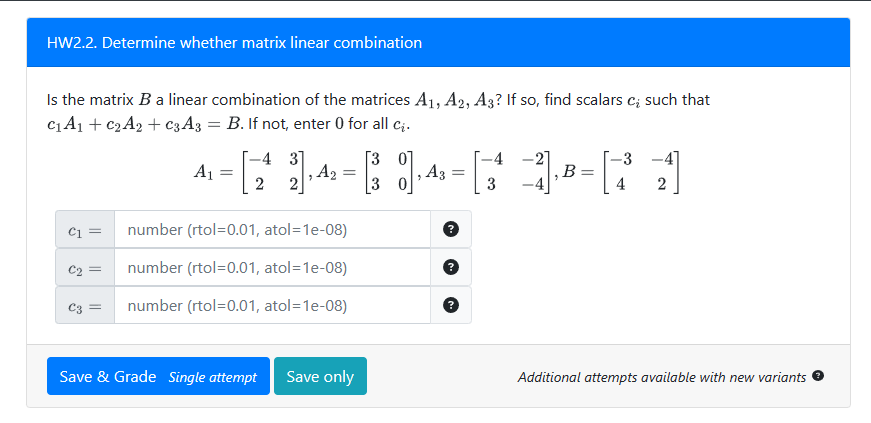Click the "Additional attempts available" text
This screenshot has height=423, width=871.
(x=662, y=377)
